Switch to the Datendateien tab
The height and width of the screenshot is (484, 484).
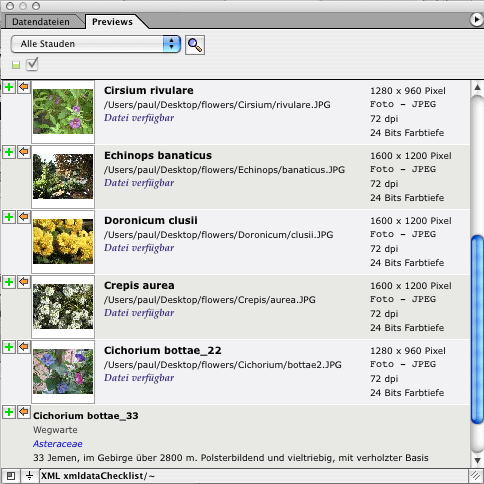41,22
